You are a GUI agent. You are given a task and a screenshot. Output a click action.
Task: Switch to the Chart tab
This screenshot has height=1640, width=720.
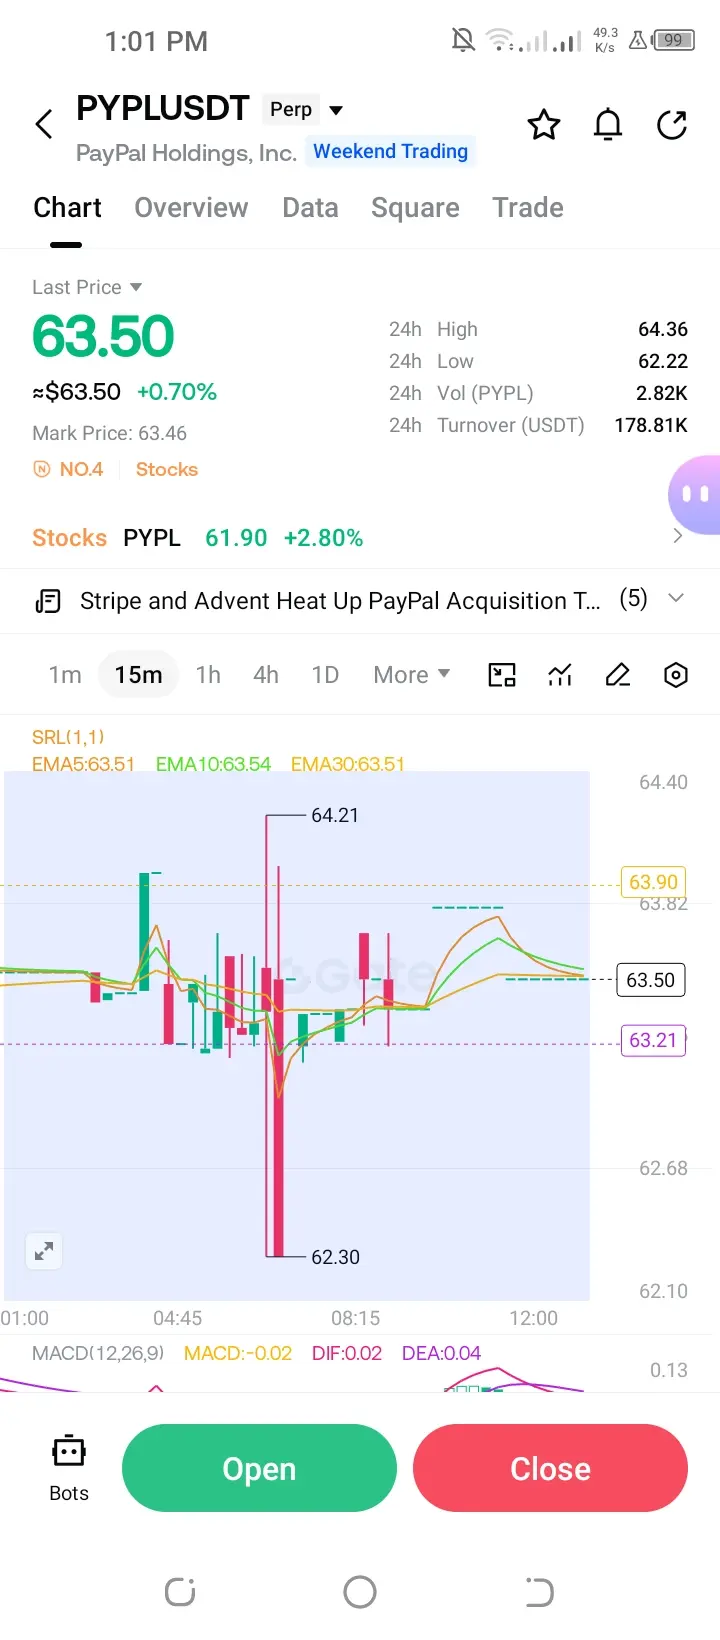point(67,207)
